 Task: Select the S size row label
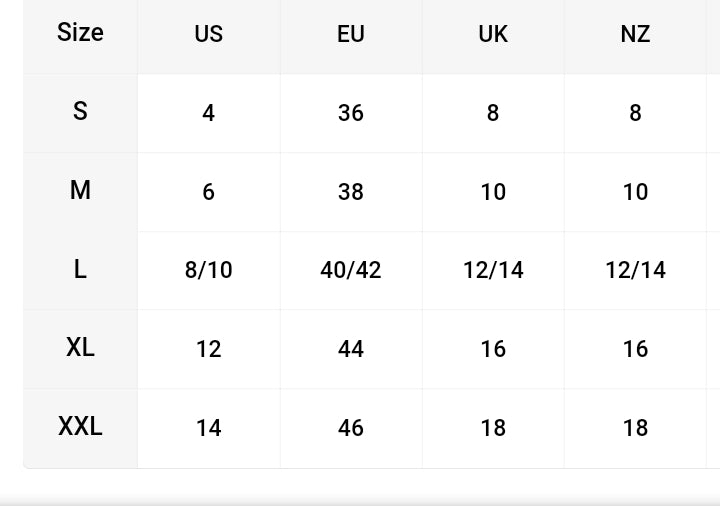coord(80,111)
